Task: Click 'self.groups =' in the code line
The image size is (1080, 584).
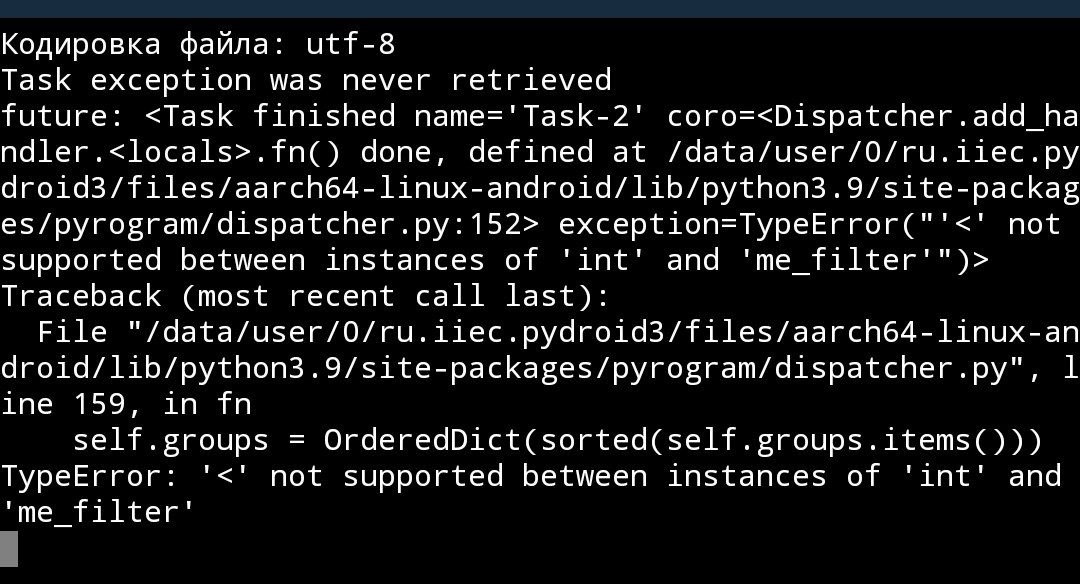Action: point(188,440)
